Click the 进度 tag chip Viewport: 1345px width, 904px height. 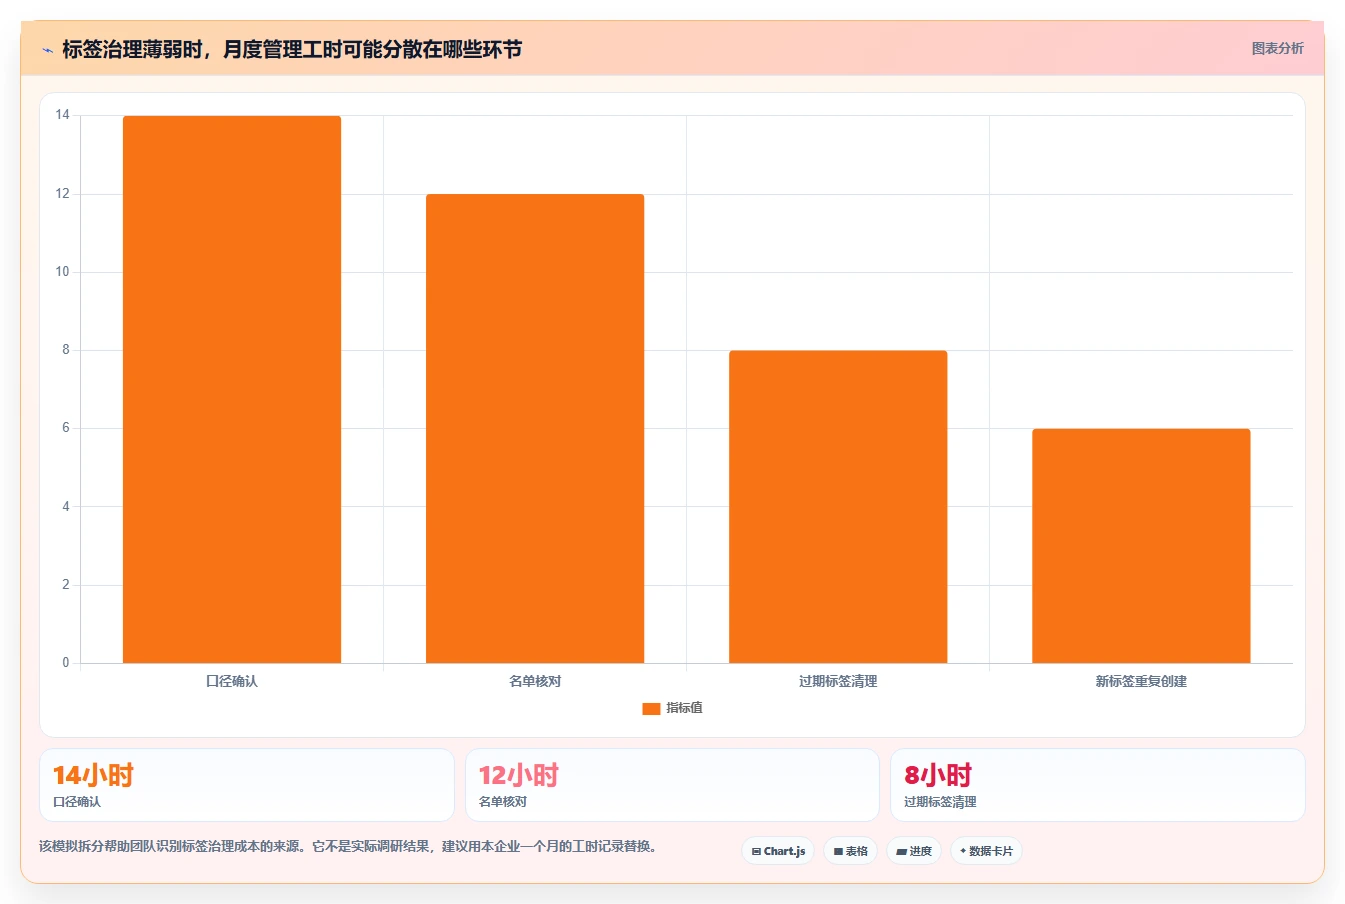pyautogui.click(x=914, y=851)
